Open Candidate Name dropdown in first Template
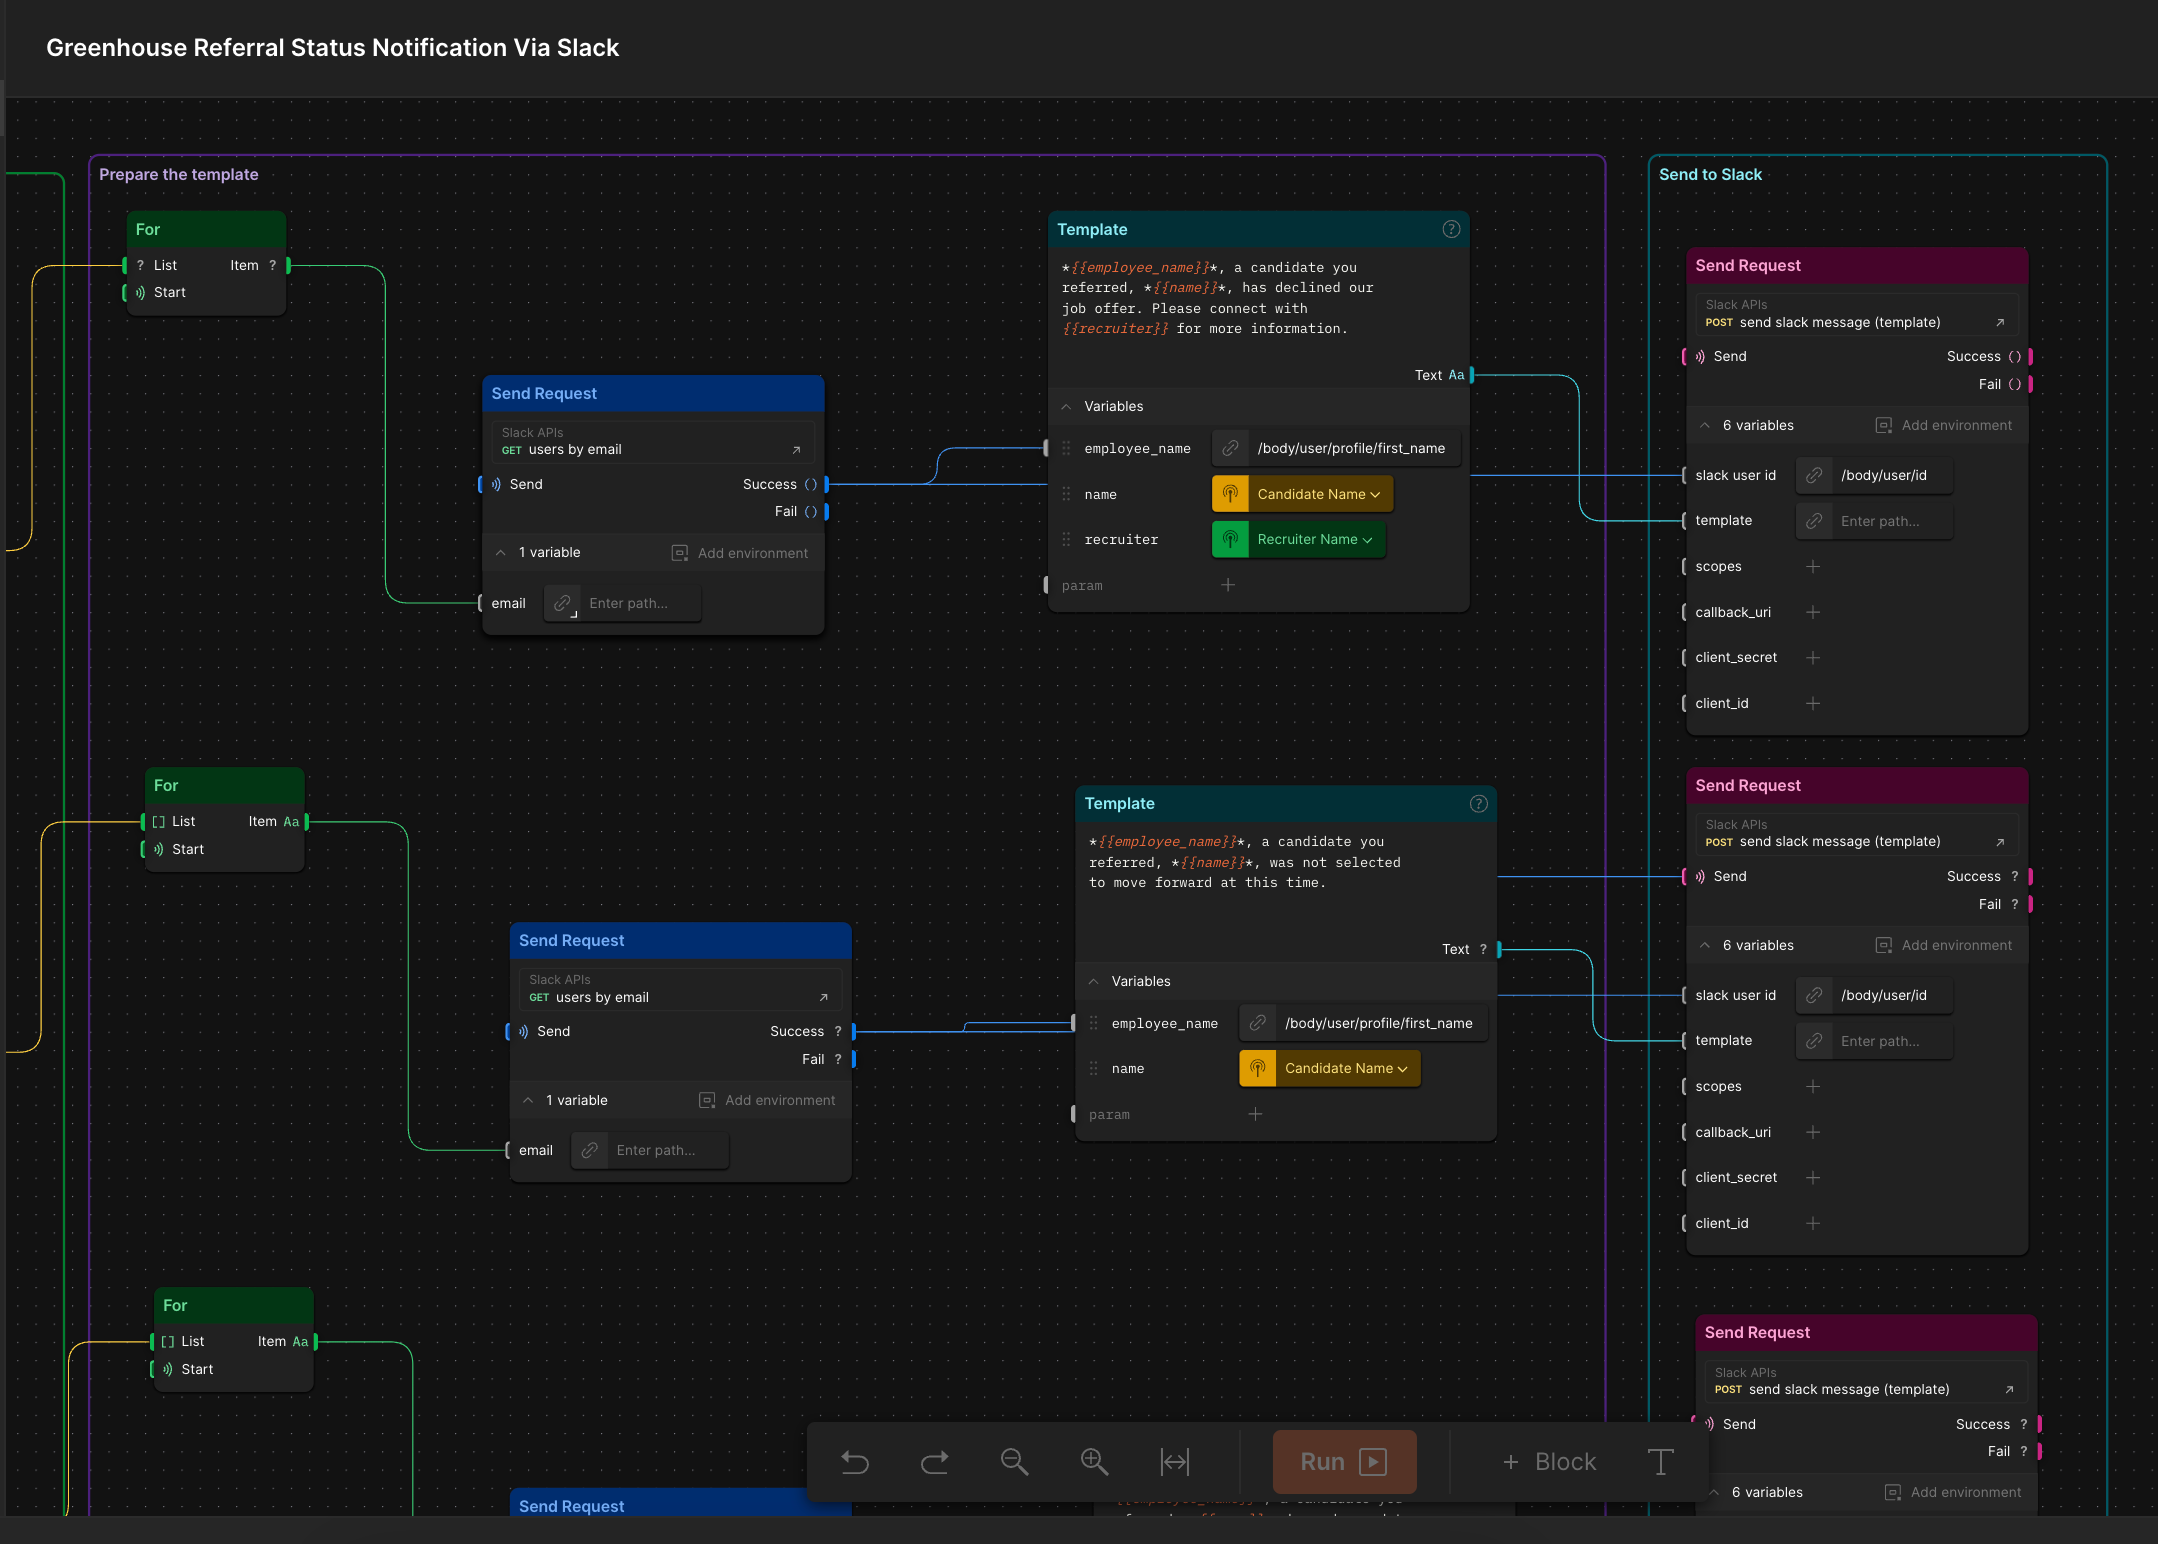 [1302, 494]
